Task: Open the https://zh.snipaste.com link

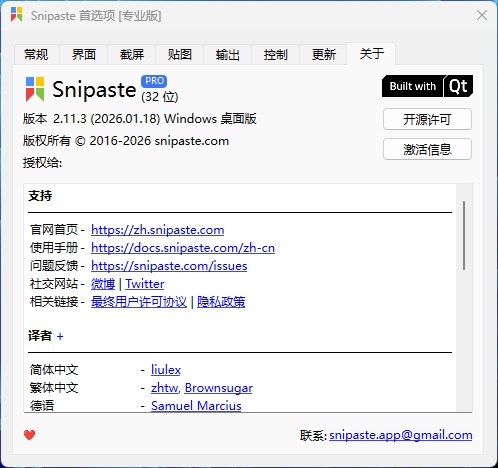Action: pos(157,230)
